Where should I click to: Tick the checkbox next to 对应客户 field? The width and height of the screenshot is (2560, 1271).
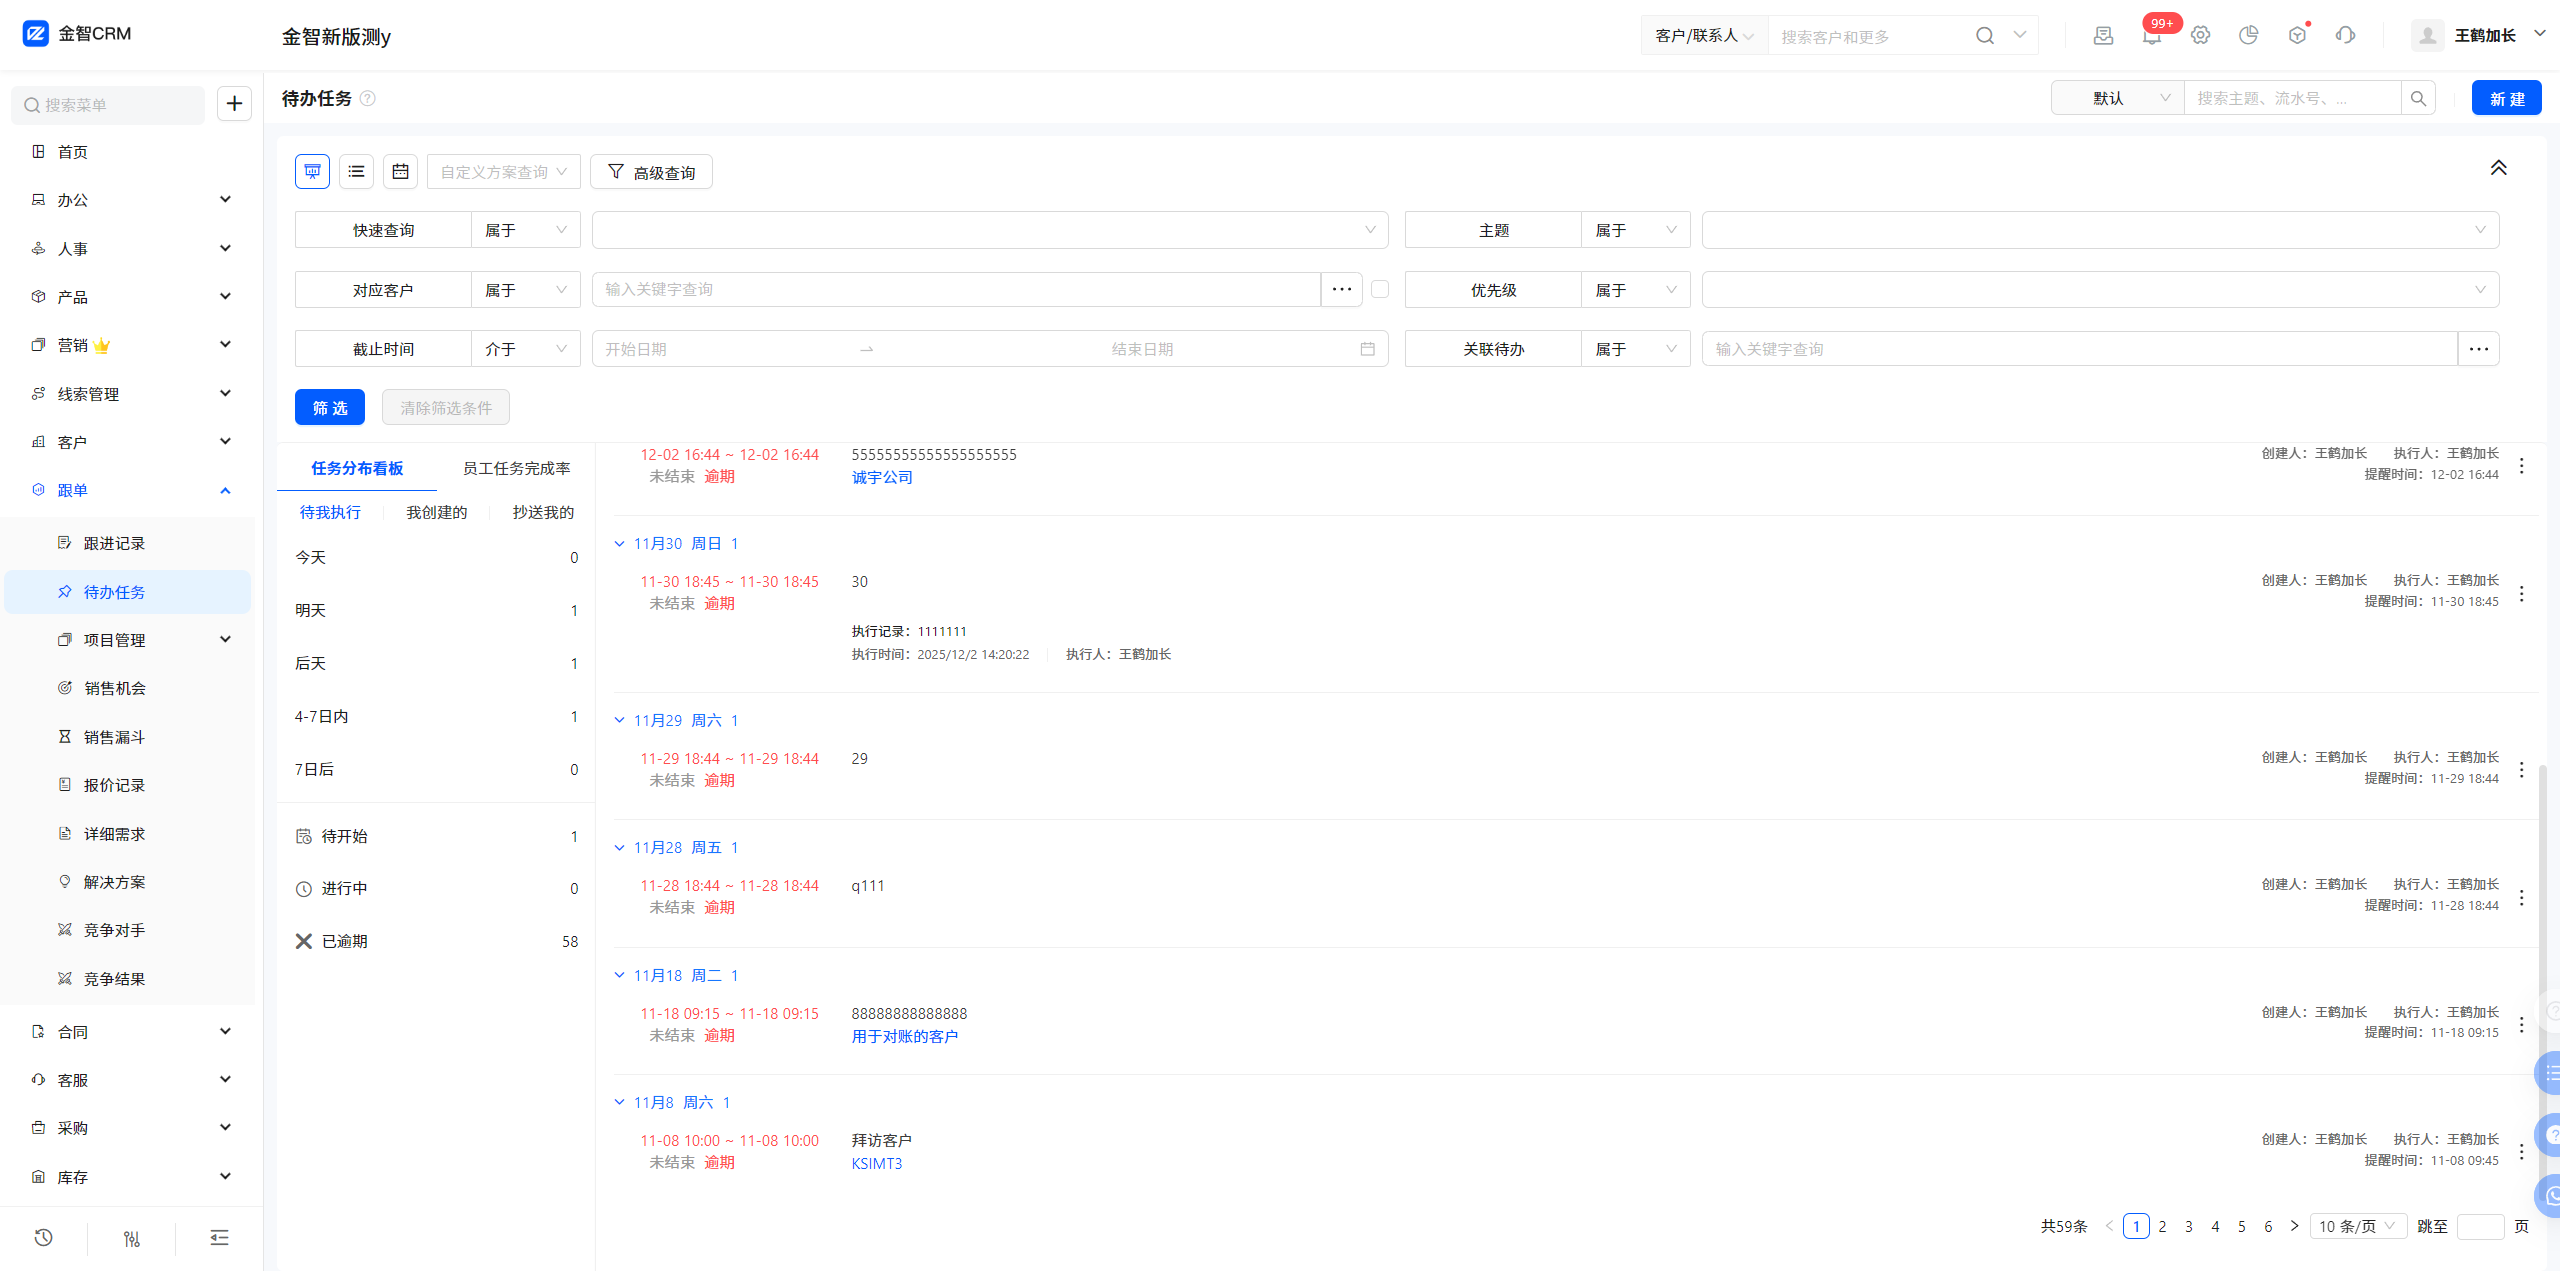tap(1380, 289)
